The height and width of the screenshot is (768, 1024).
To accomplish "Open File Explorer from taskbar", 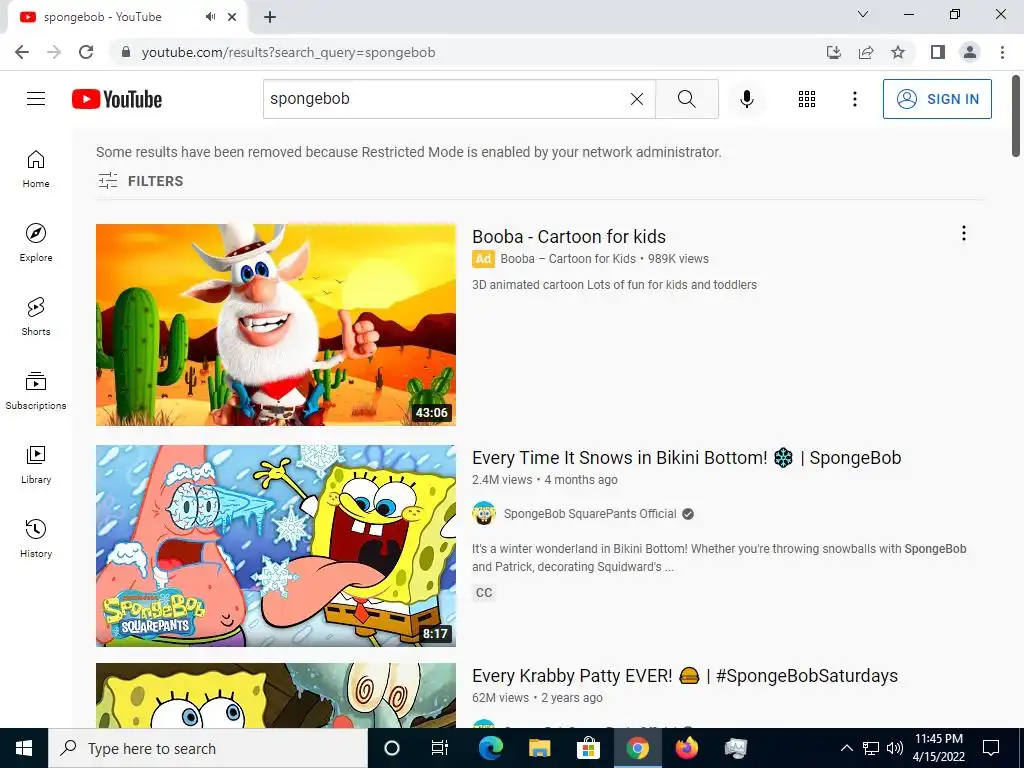I will (x=539, y=748).
